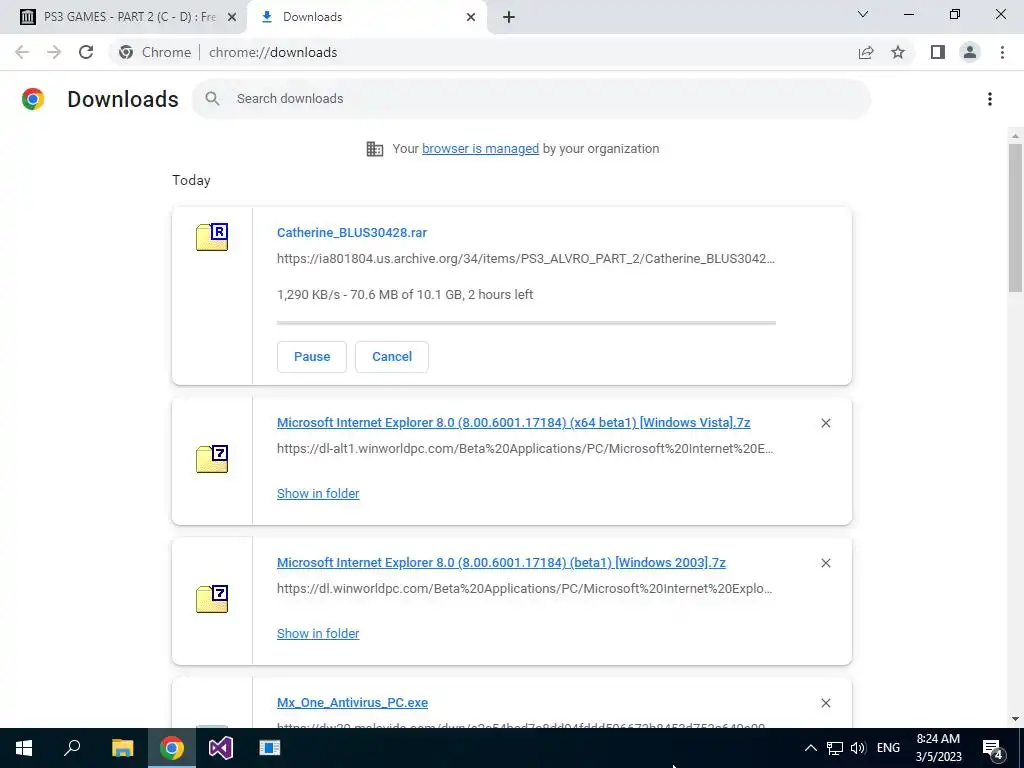The height and width of the screenshot is (768, 1024).
Task: Go back to previous page
Action: pos(22,52)
